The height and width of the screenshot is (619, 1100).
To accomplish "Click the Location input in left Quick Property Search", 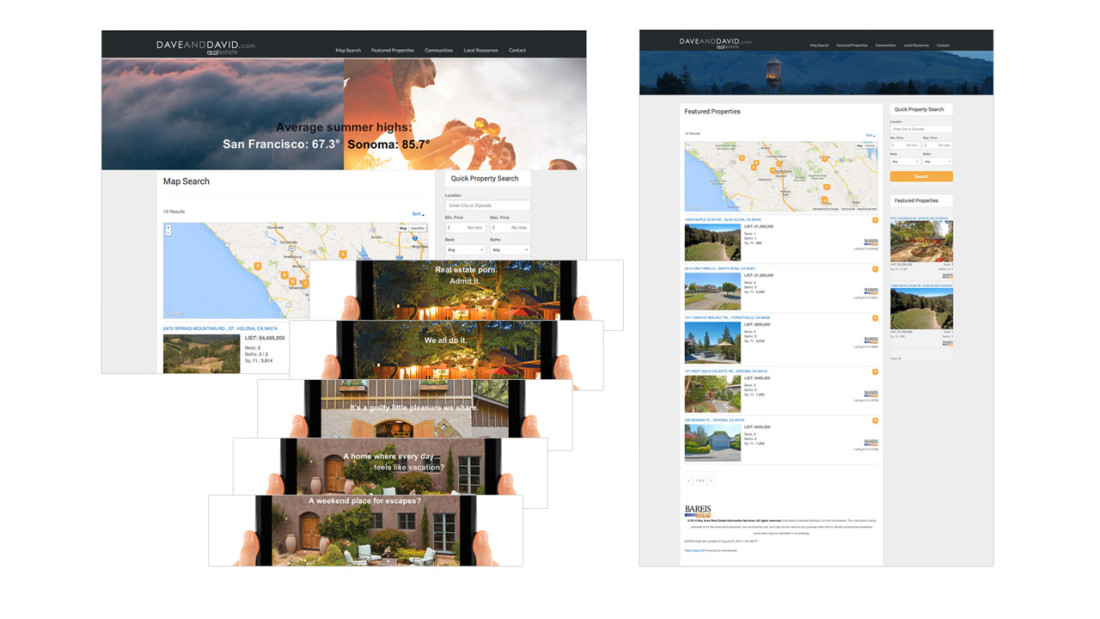I will (x=488, y=206).
